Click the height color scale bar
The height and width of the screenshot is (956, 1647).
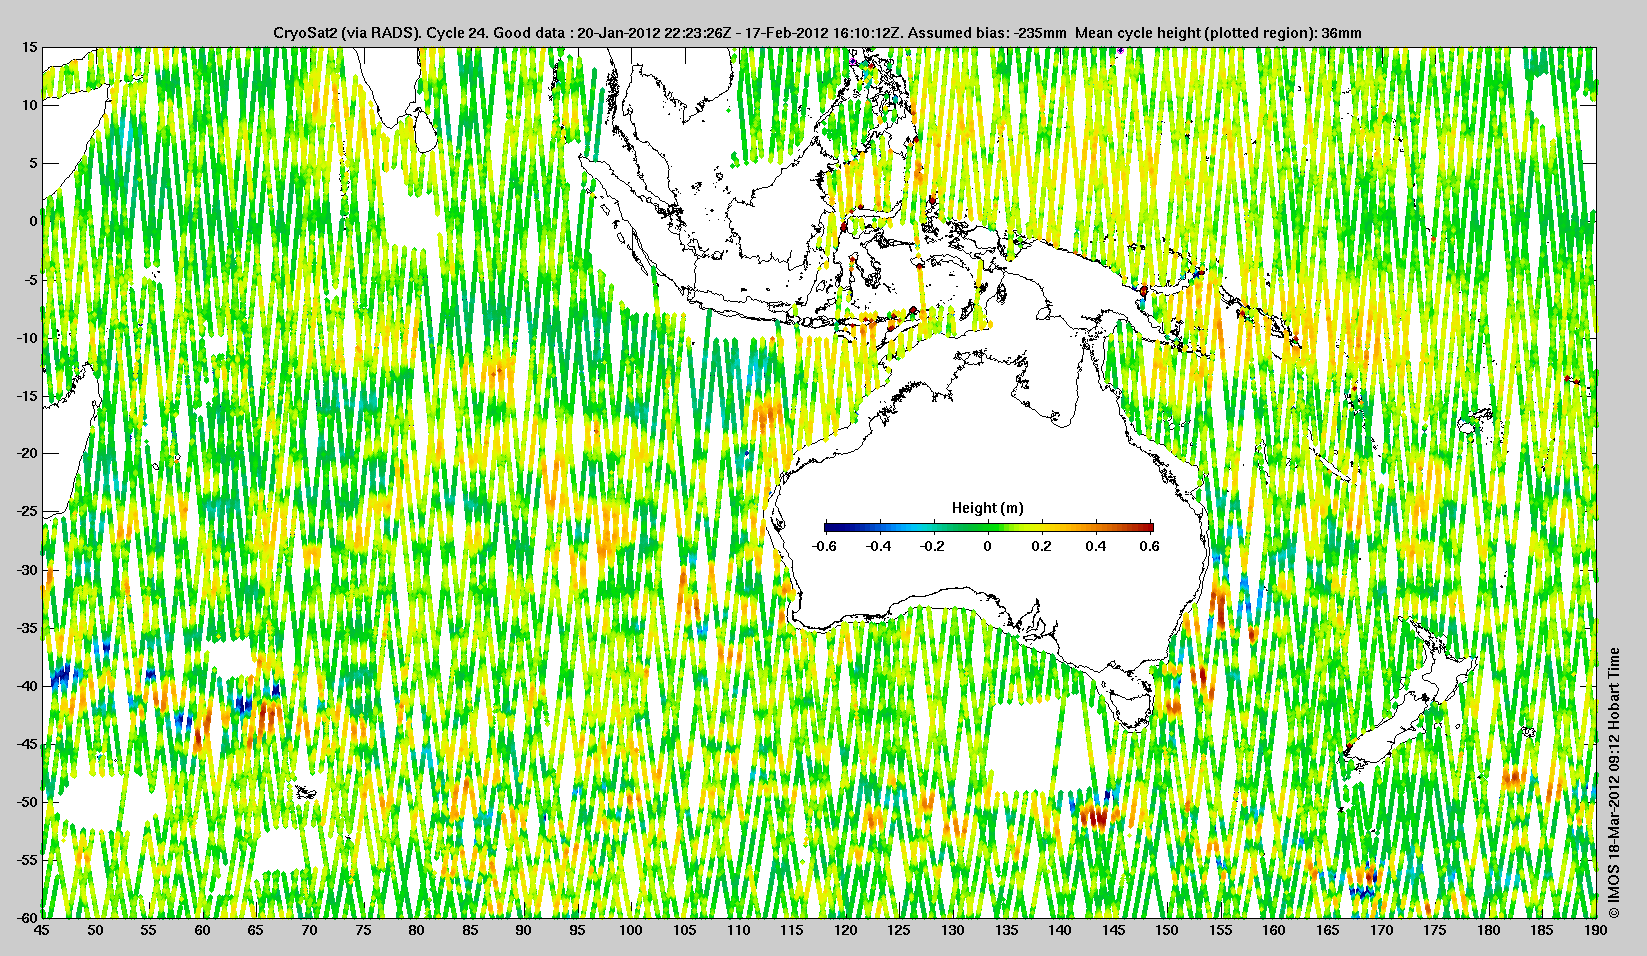point(989,527)
